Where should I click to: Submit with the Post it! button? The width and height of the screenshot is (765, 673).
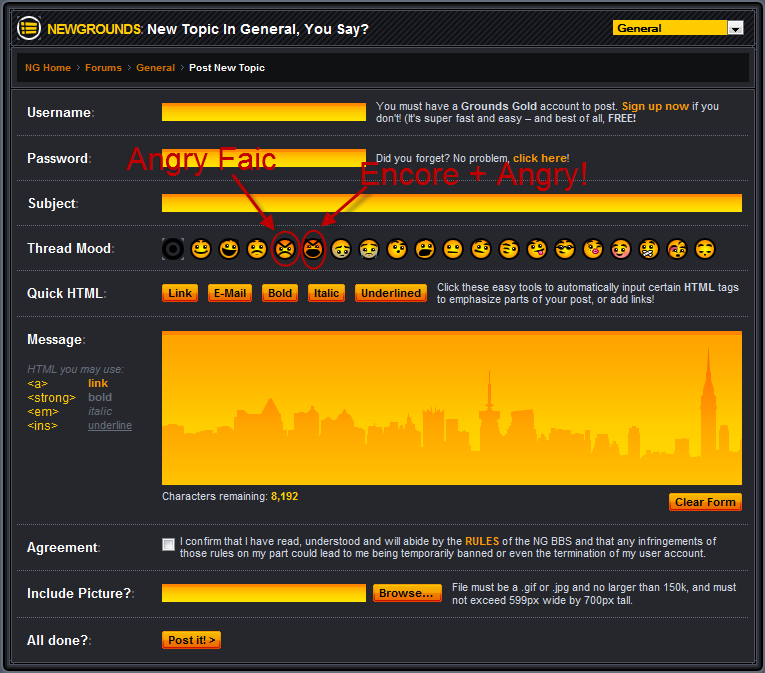pos(191,640)
